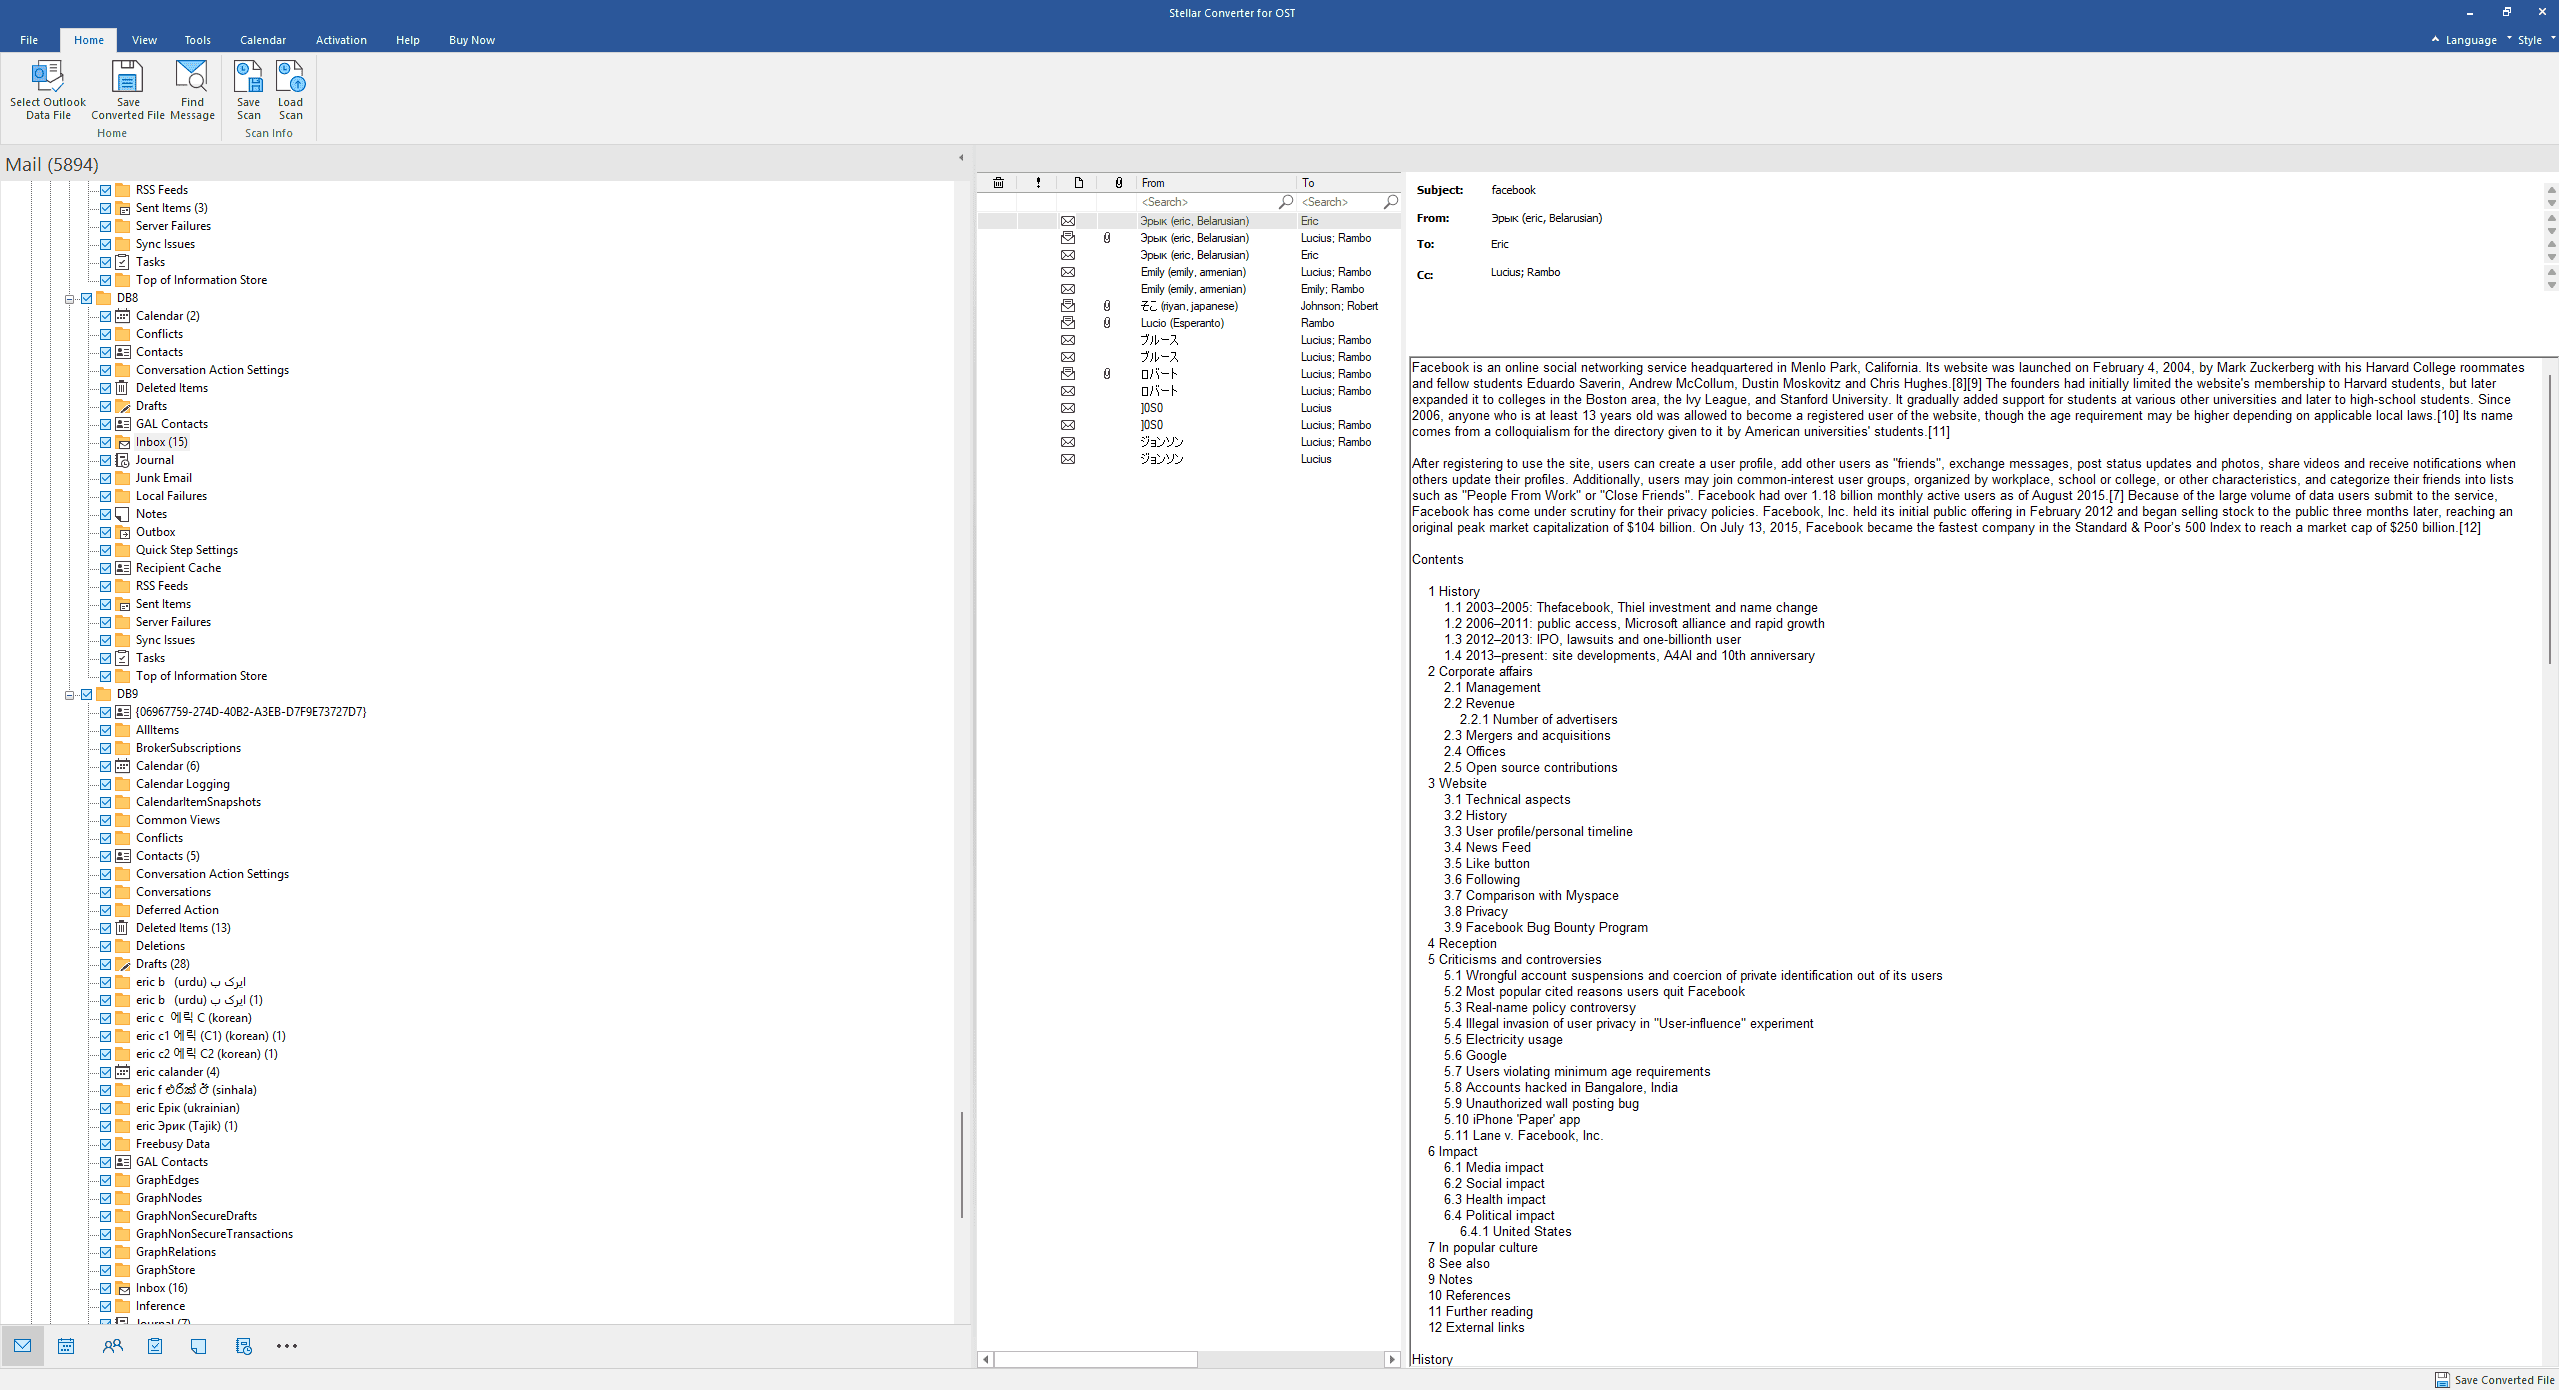2559x1390 pixels.
Task: Sort by deleted items trash column icon
Action: (x=998, y=183)
